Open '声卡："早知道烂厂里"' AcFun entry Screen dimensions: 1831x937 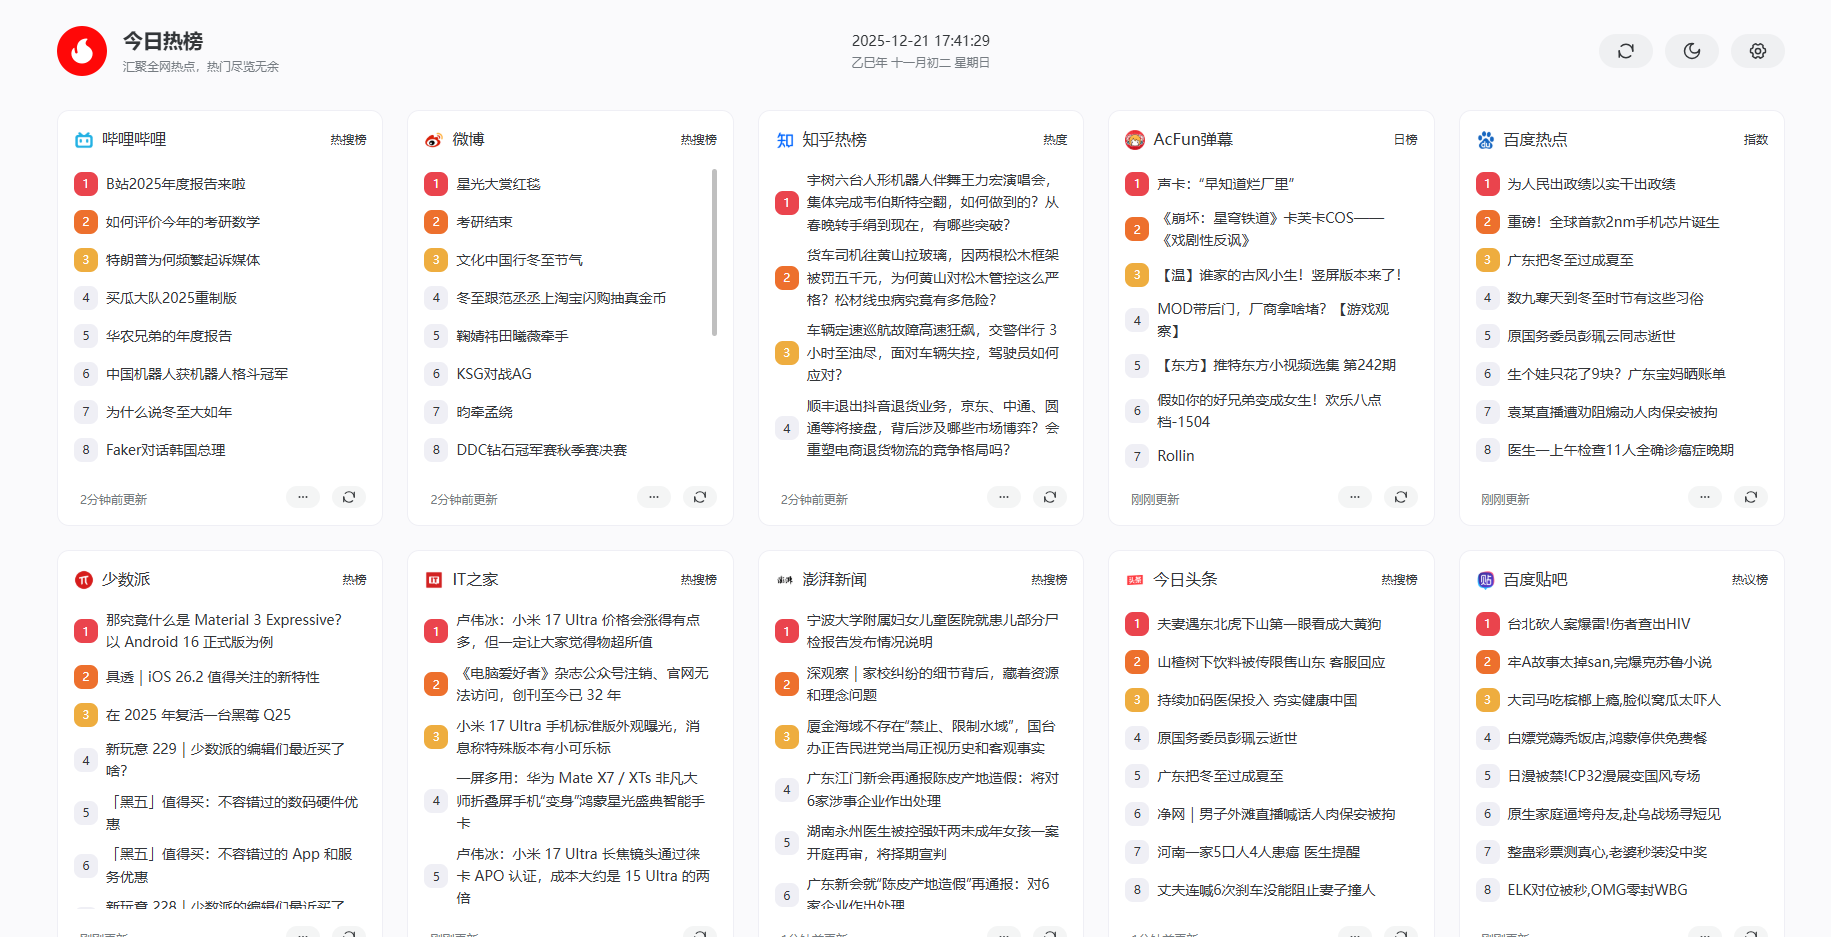(1226, 184)
